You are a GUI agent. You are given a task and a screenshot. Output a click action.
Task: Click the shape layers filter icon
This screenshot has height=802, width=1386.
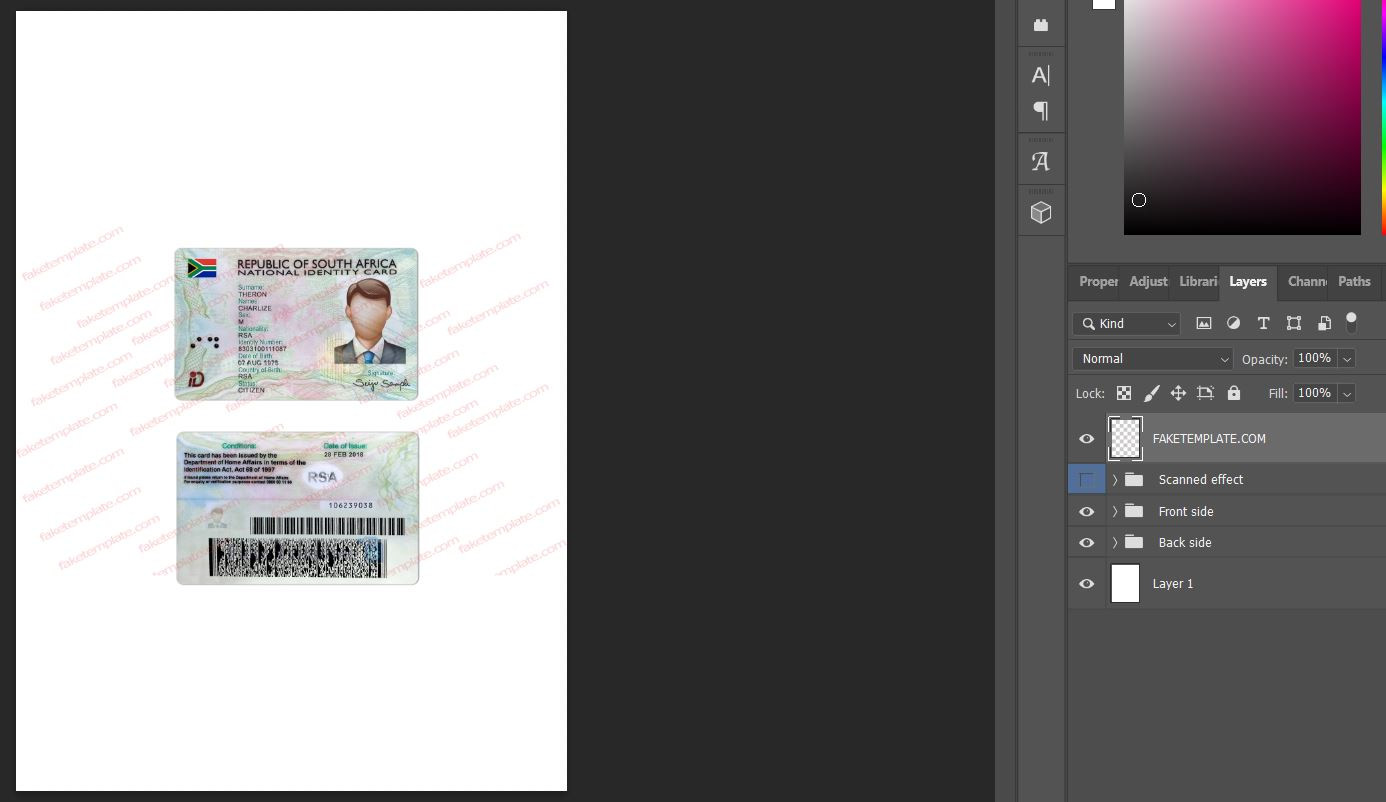tap(1293, 323)
